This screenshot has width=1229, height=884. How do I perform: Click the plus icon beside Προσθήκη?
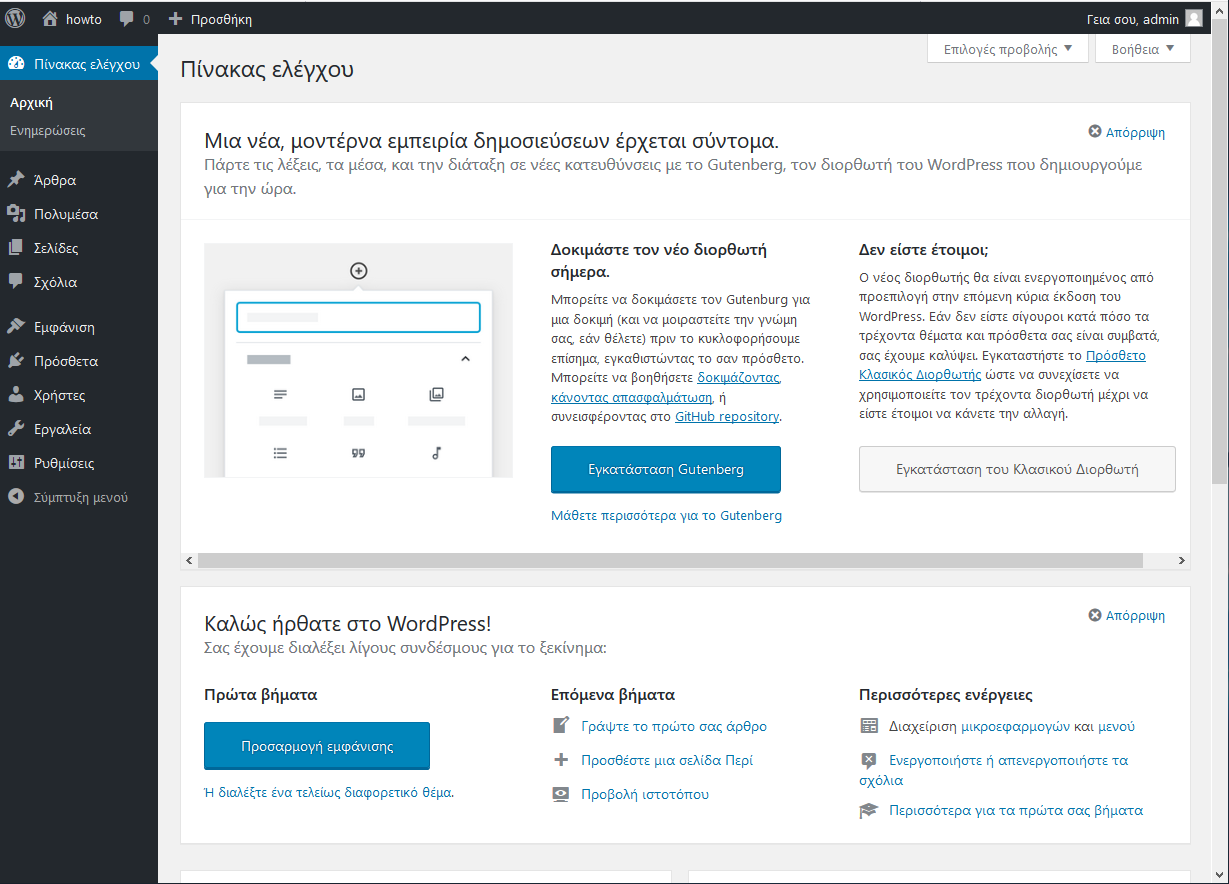[x=175, y=19]
